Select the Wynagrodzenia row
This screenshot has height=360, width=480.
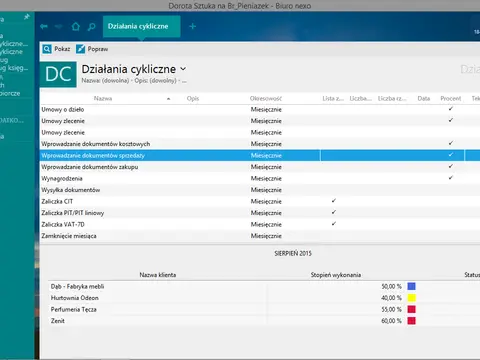pyautogui.click(x=260, y=178)
